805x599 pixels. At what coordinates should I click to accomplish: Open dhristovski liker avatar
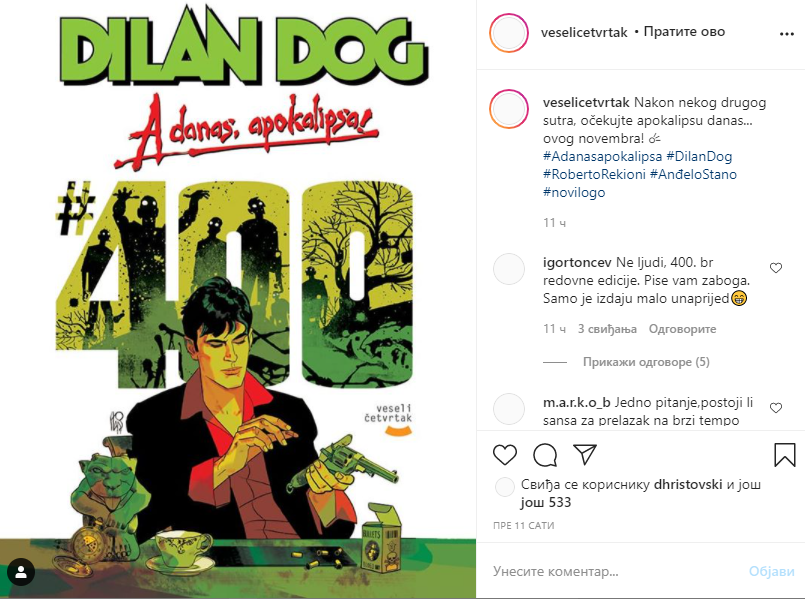[x=505, y=487]
